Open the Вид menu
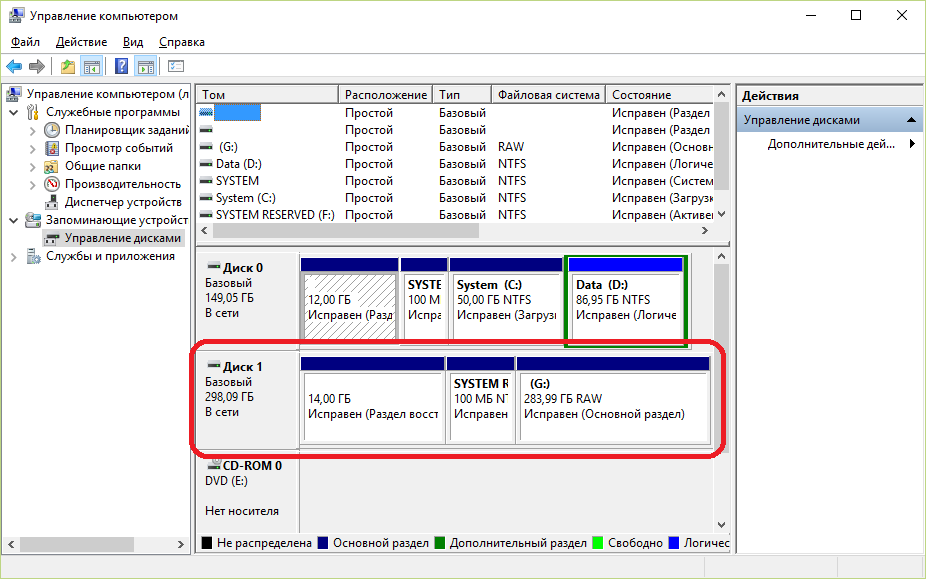Screen dimensions: 926x579 (133, 42)
